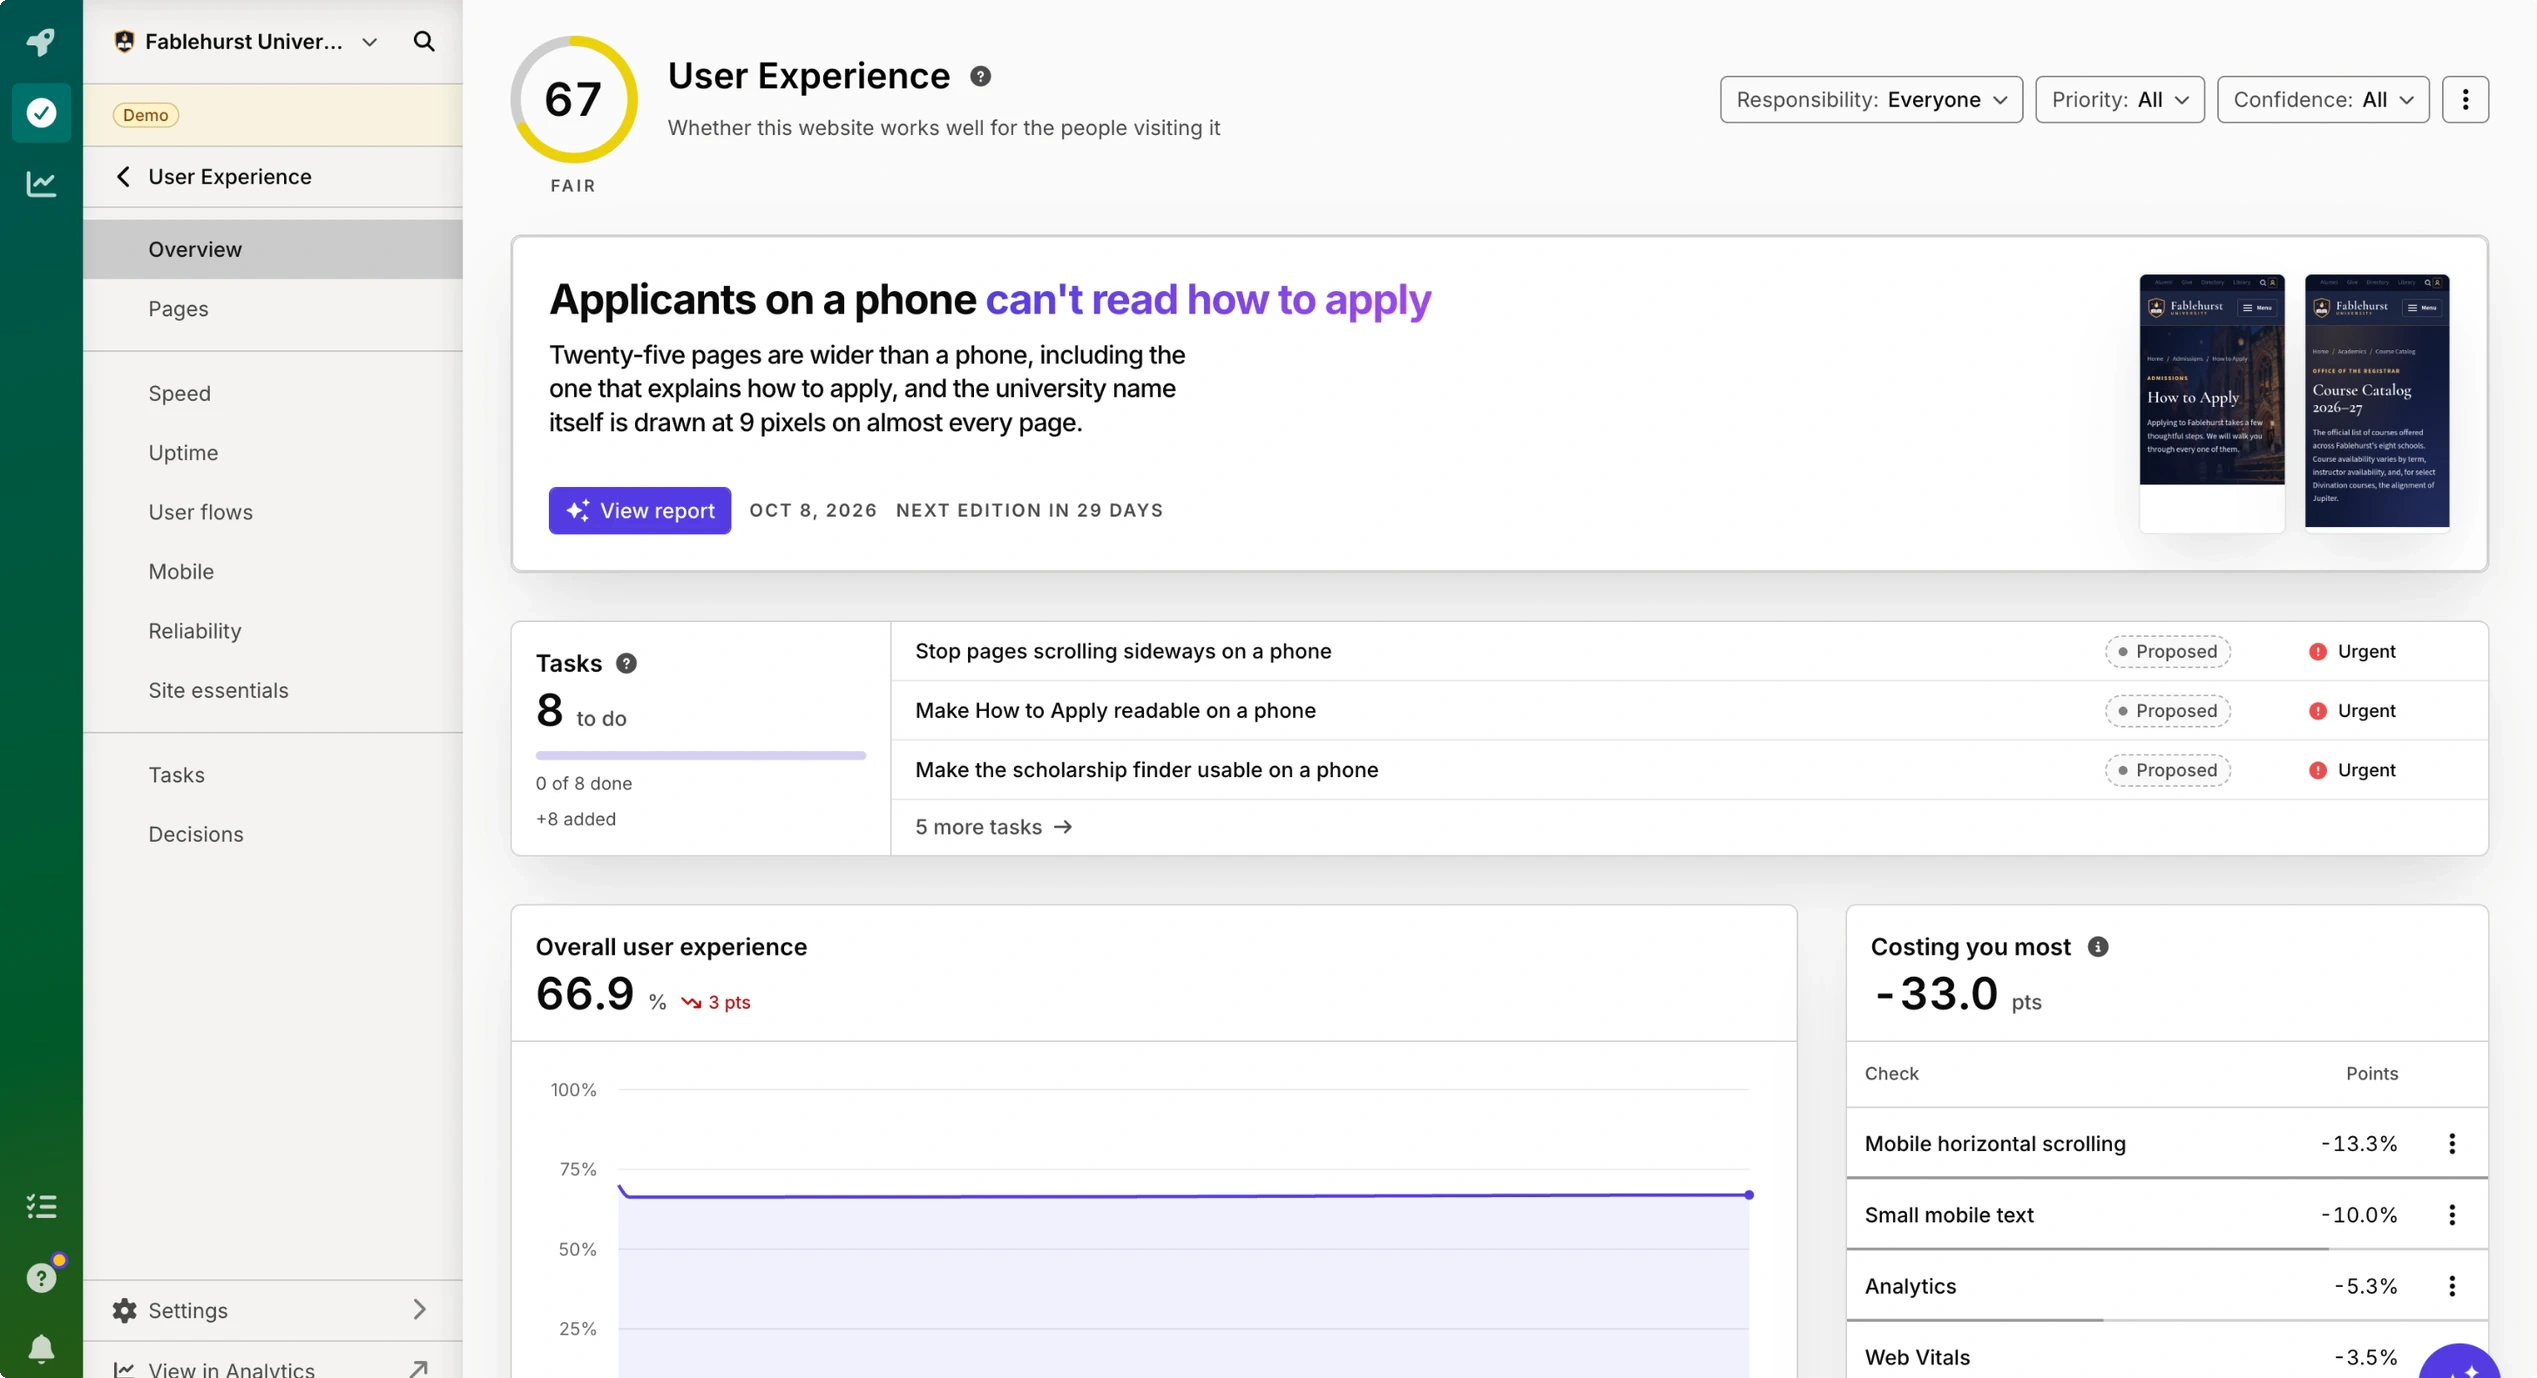Open the Fablehurst University site switcher dropdown
The image size is (2537, 1378).
tap(247, 41)
